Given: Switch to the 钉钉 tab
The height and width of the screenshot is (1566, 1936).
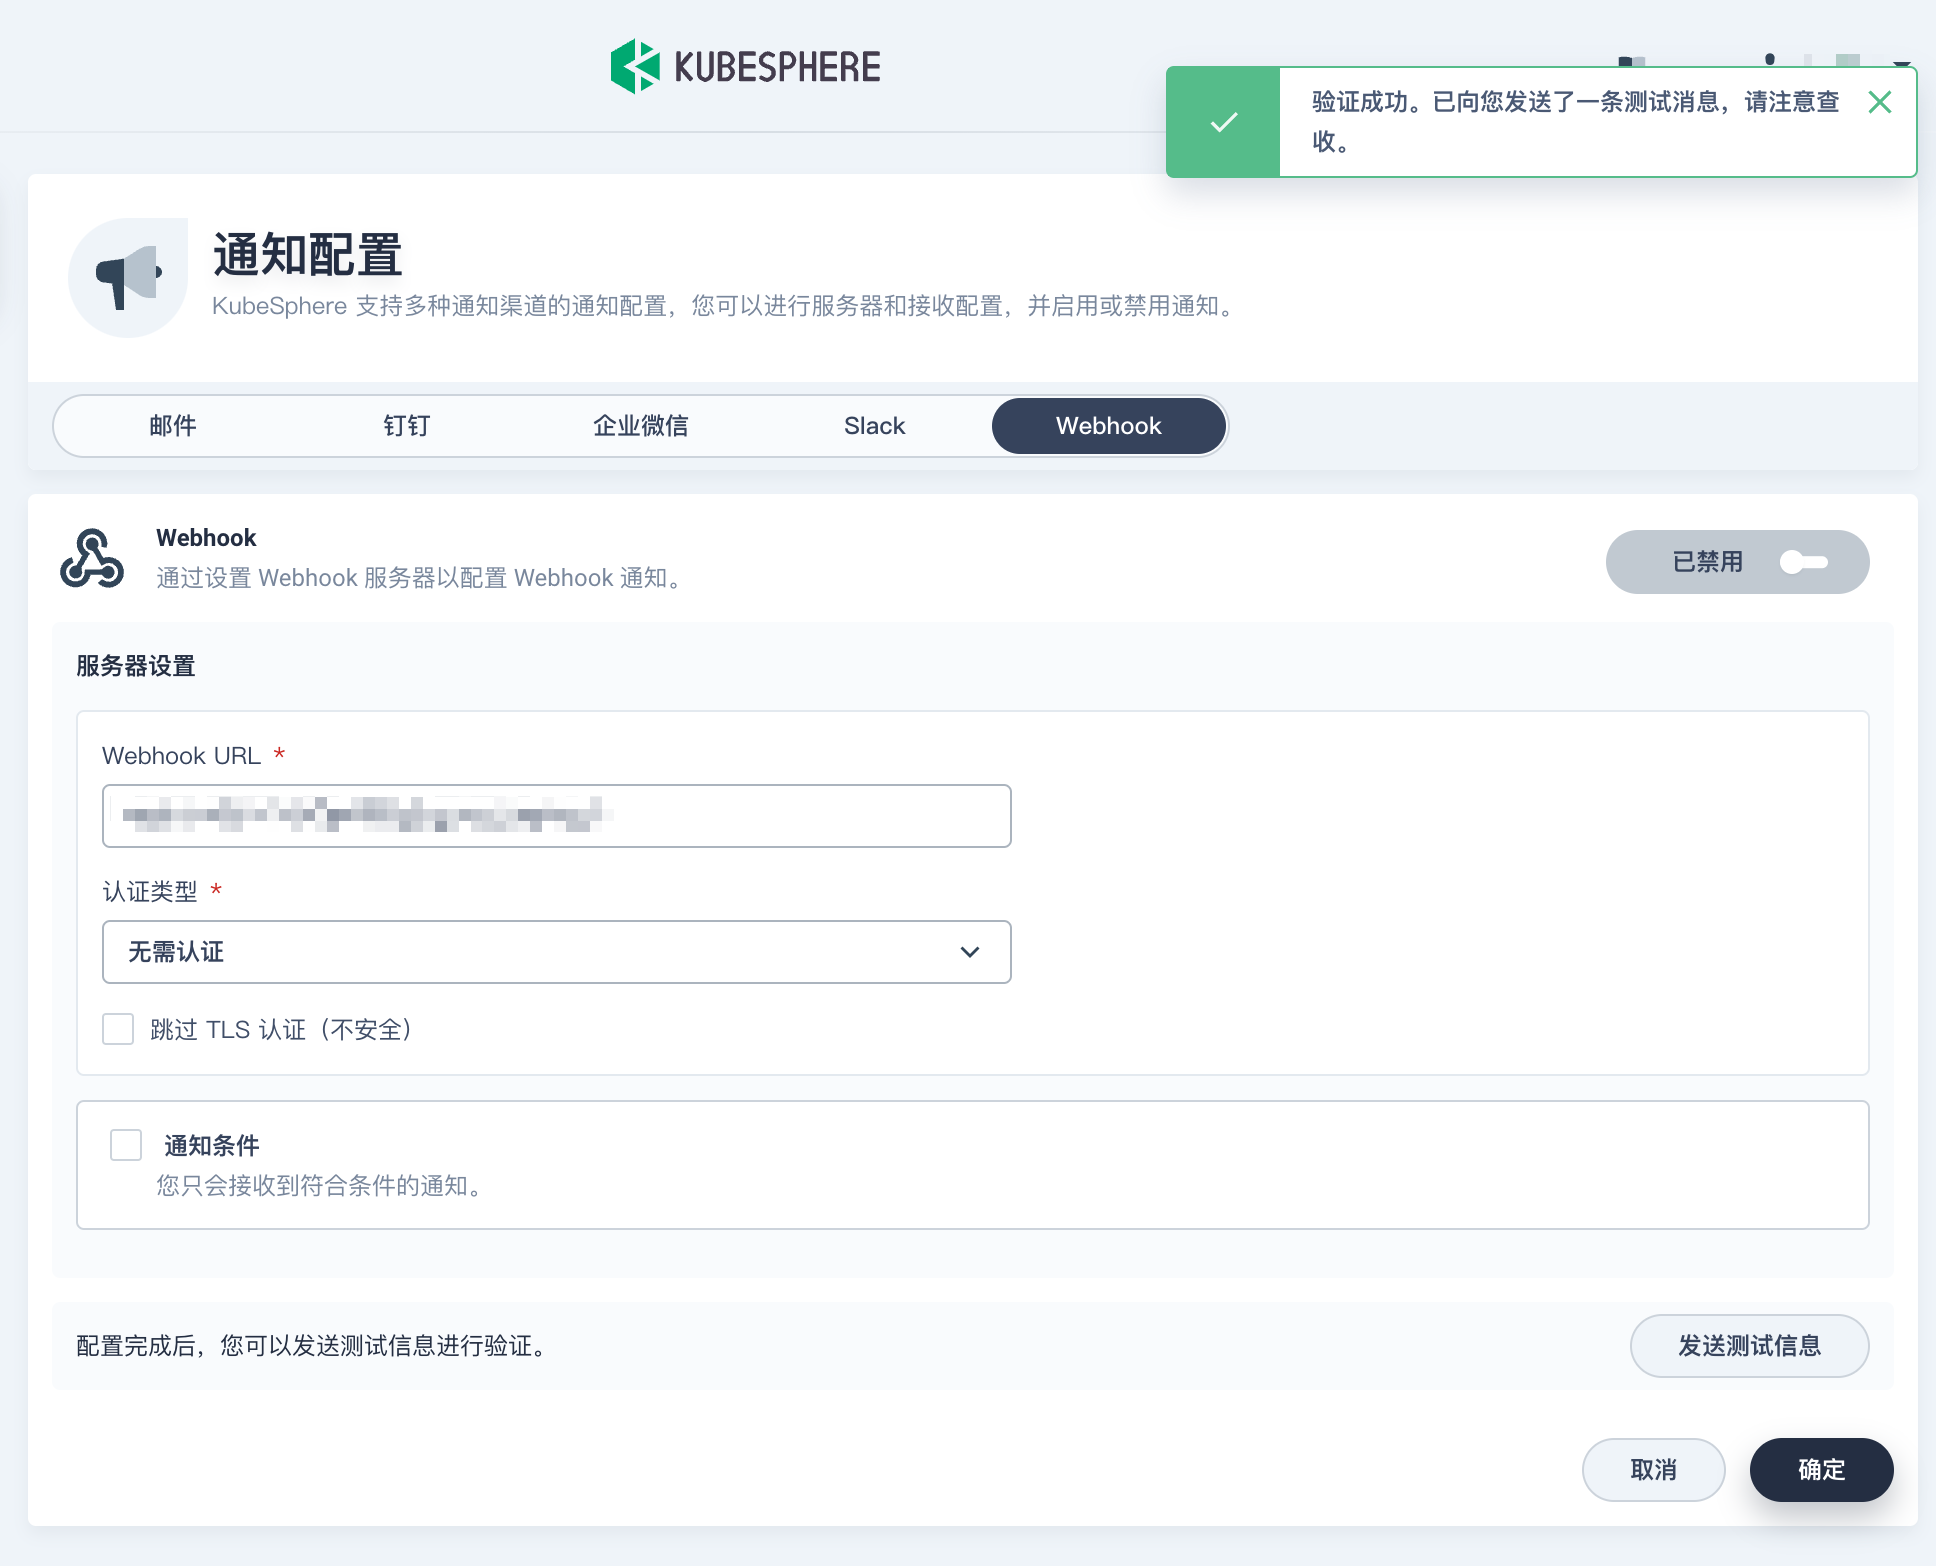Looking at the screenshot, I should pyautogui.click(x=406, y=426).
